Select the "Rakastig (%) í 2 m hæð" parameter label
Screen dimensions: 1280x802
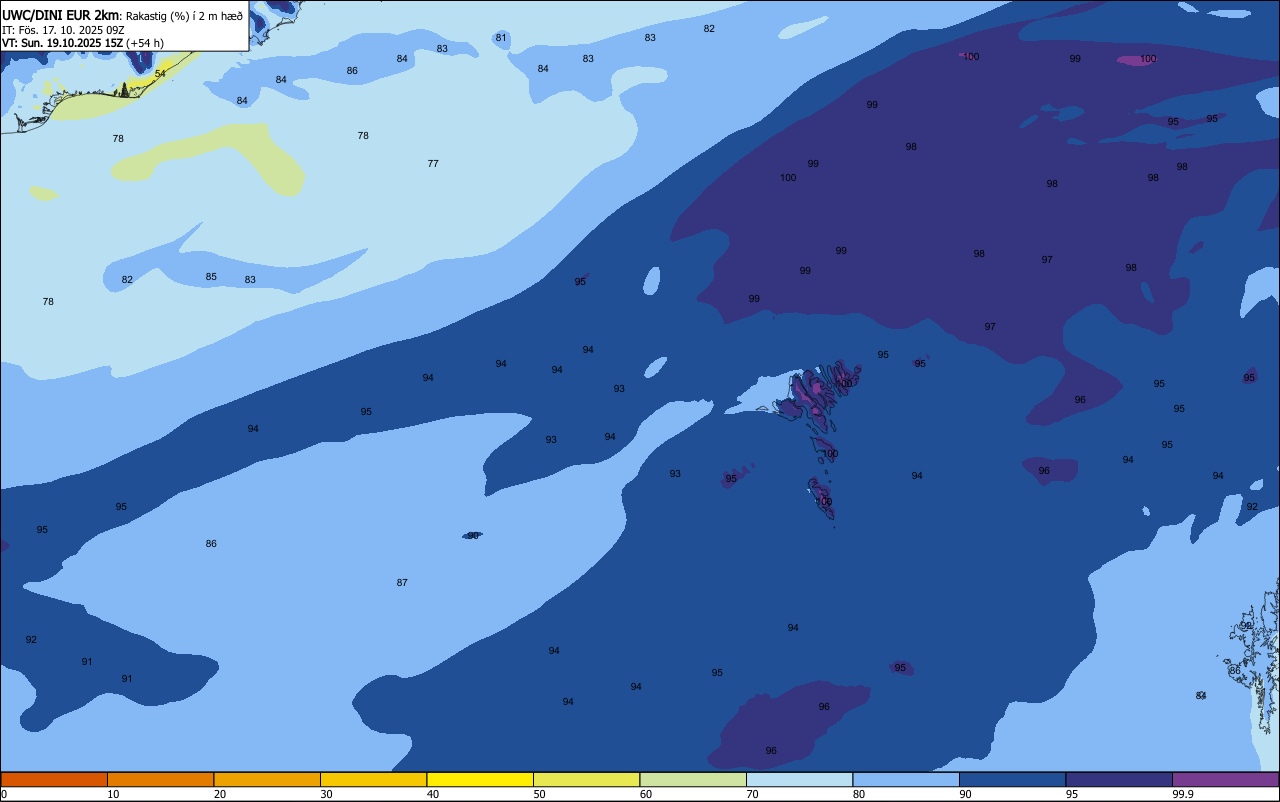pos(184,16)
